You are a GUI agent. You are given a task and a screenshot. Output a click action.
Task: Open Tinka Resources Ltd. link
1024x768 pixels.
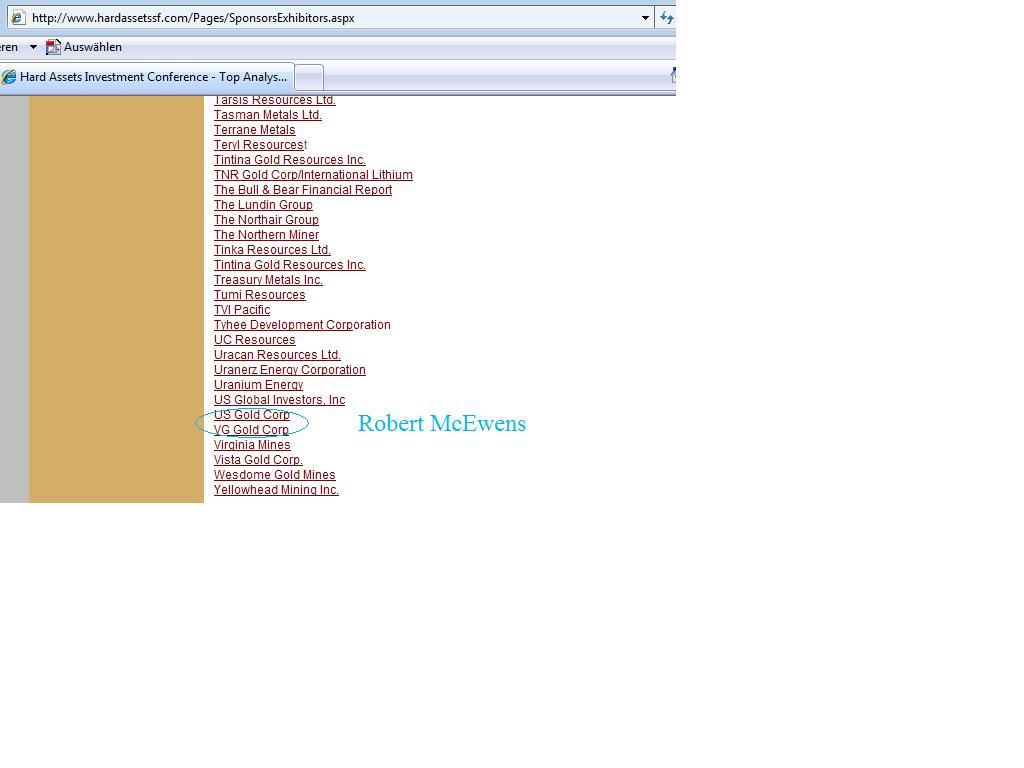[272, 250]
